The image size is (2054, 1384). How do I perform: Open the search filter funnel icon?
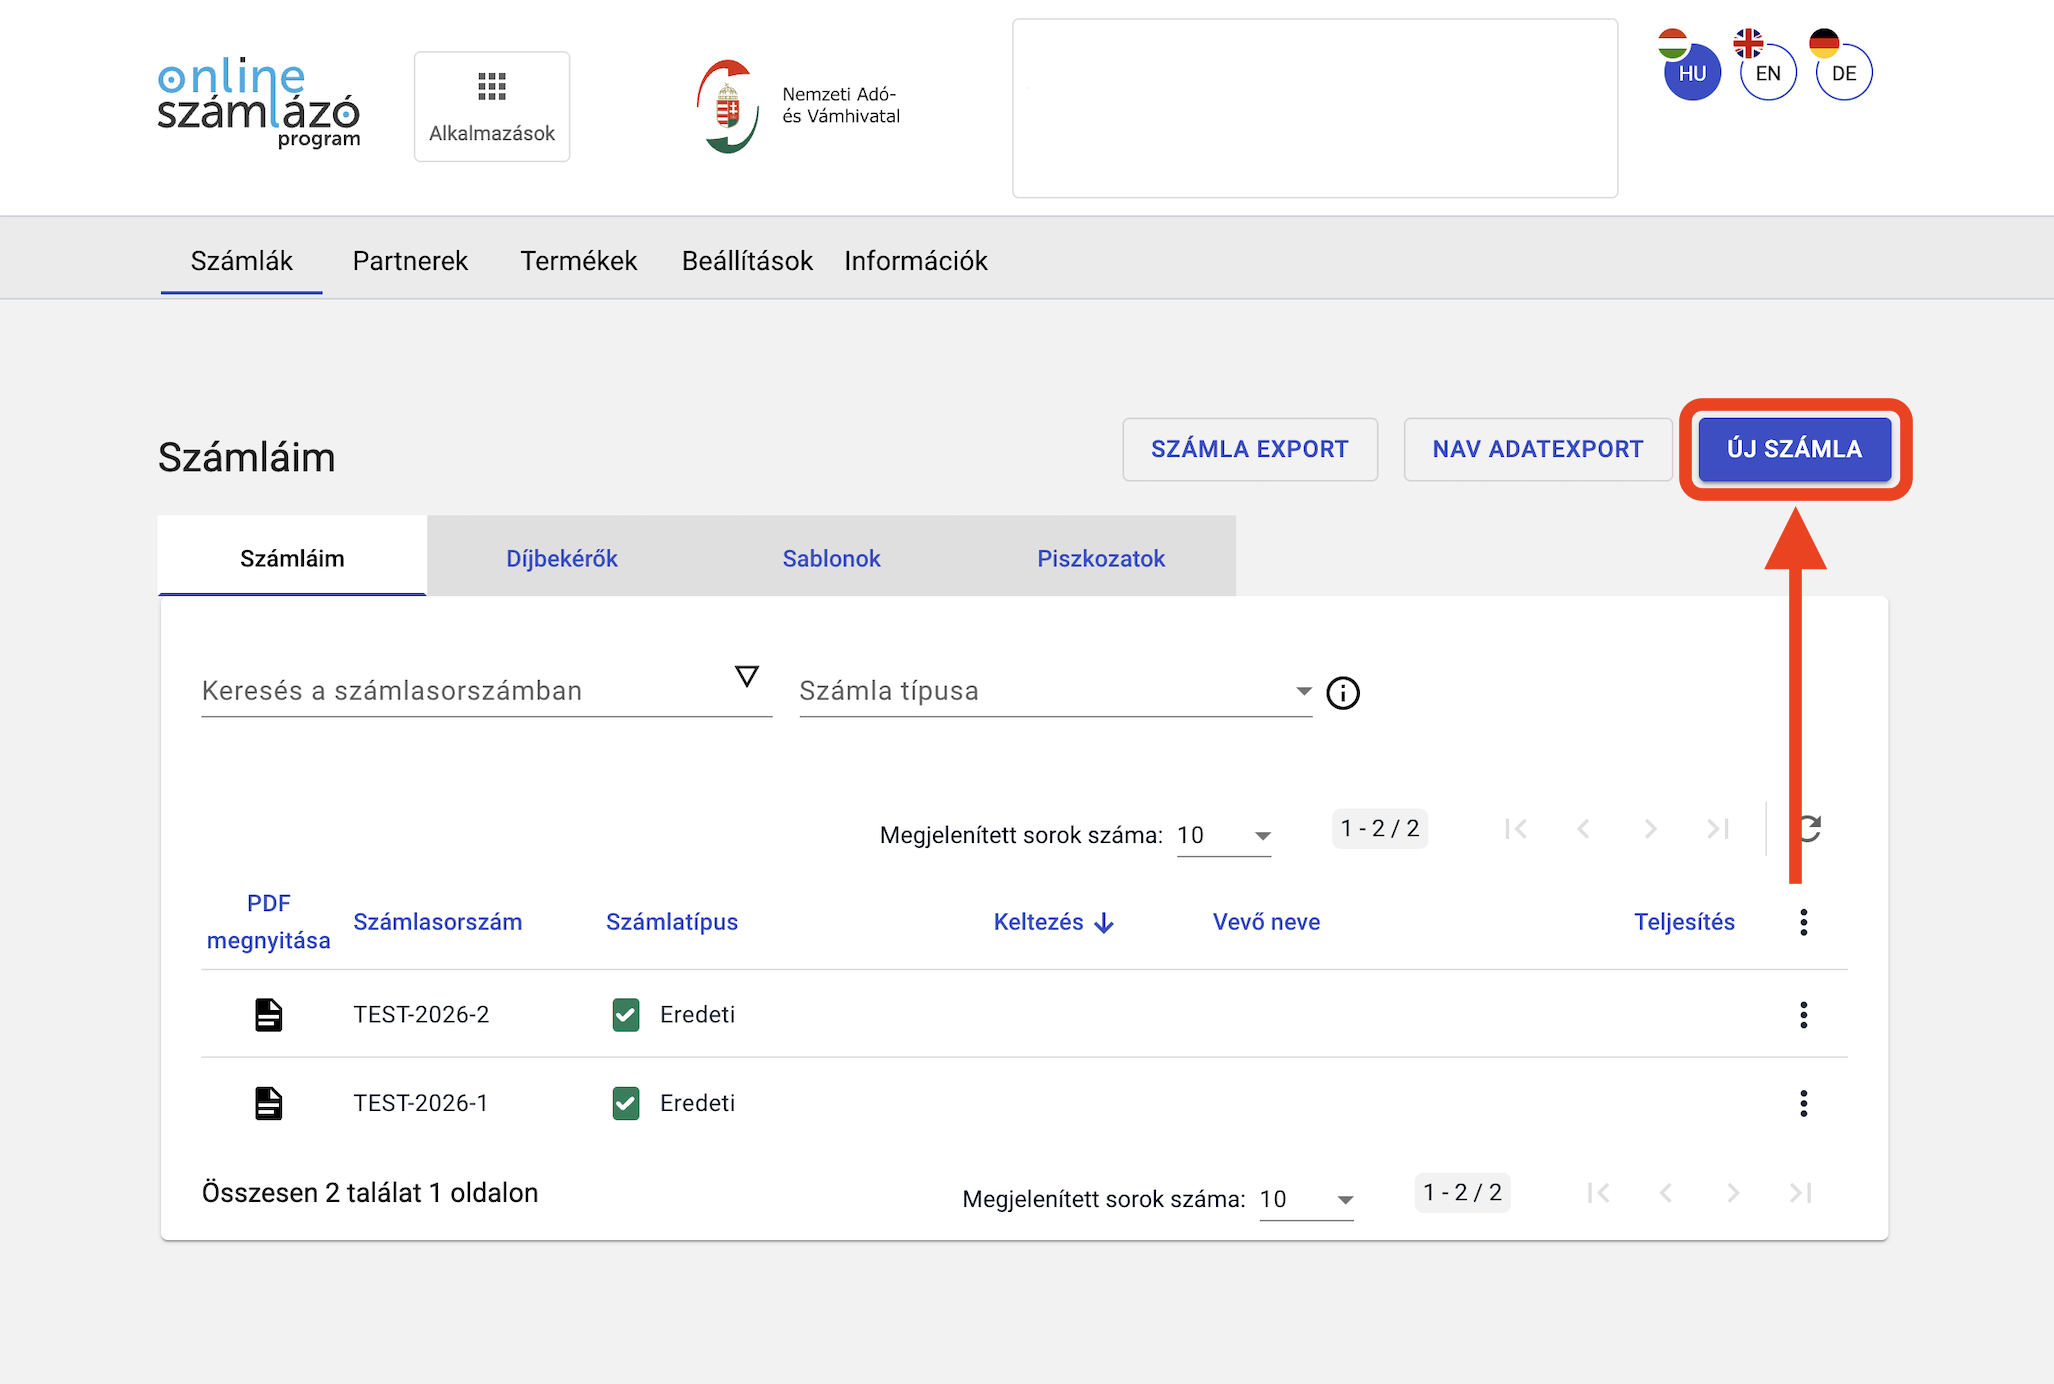coord(746,676)
